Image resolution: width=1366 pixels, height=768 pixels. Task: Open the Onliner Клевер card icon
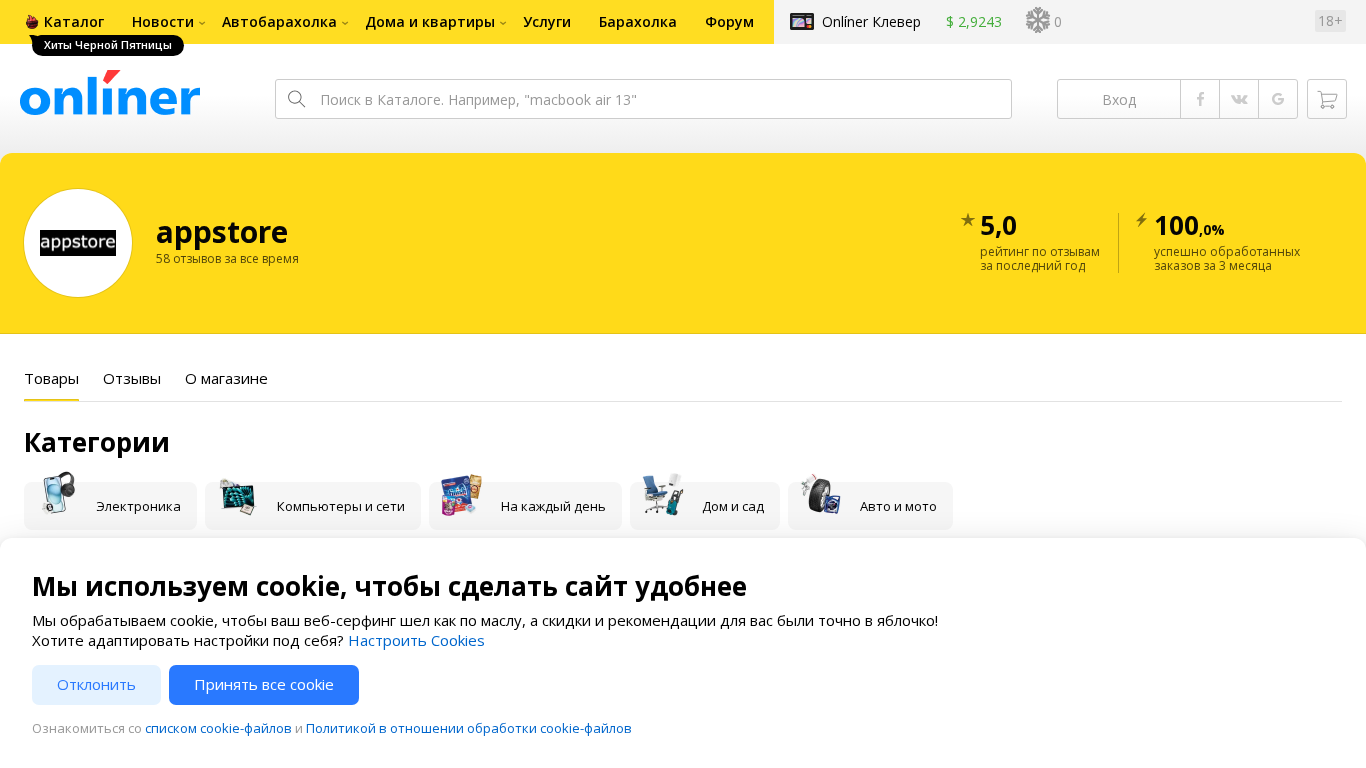pos(802,22)
